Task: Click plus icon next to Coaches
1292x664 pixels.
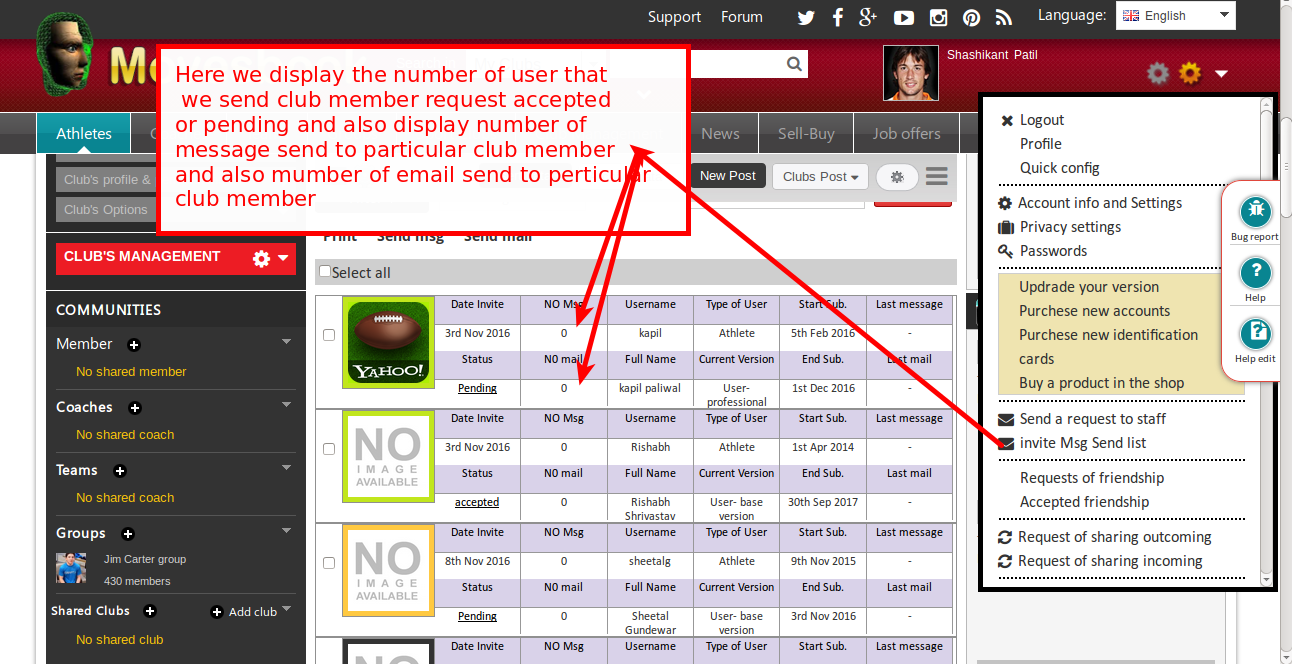Action: [135, 408]
